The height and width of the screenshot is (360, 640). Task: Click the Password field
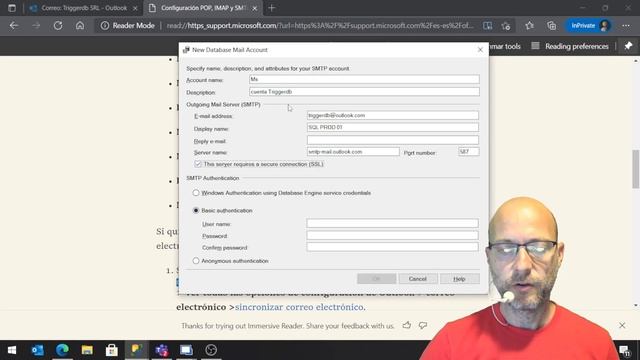tap(393, 235)
